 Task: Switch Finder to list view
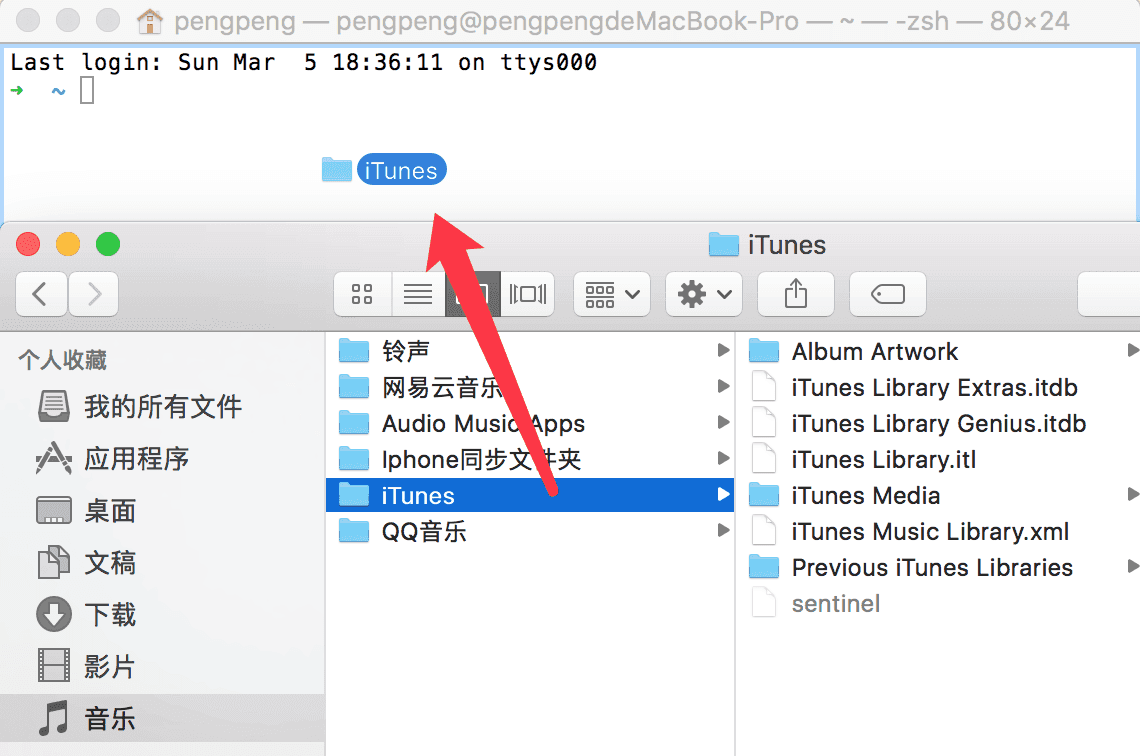click(x=418, y=294)
